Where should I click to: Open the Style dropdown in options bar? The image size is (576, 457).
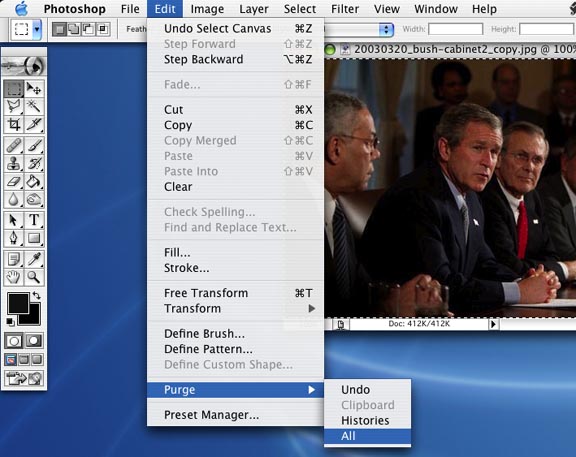click(386, 29)
